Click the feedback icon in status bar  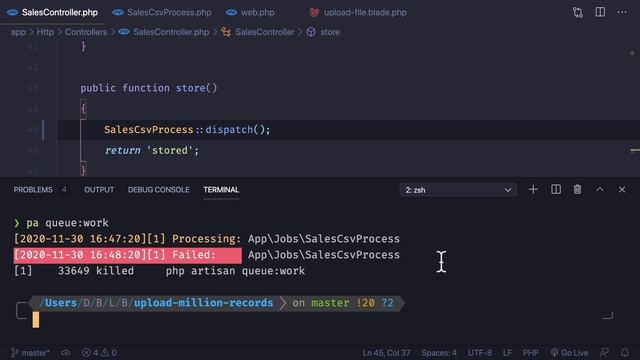tap(604, 353)
